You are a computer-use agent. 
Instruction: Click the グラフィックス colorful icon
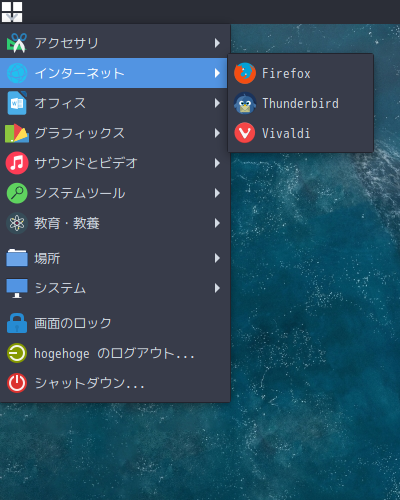coord(17,133)
